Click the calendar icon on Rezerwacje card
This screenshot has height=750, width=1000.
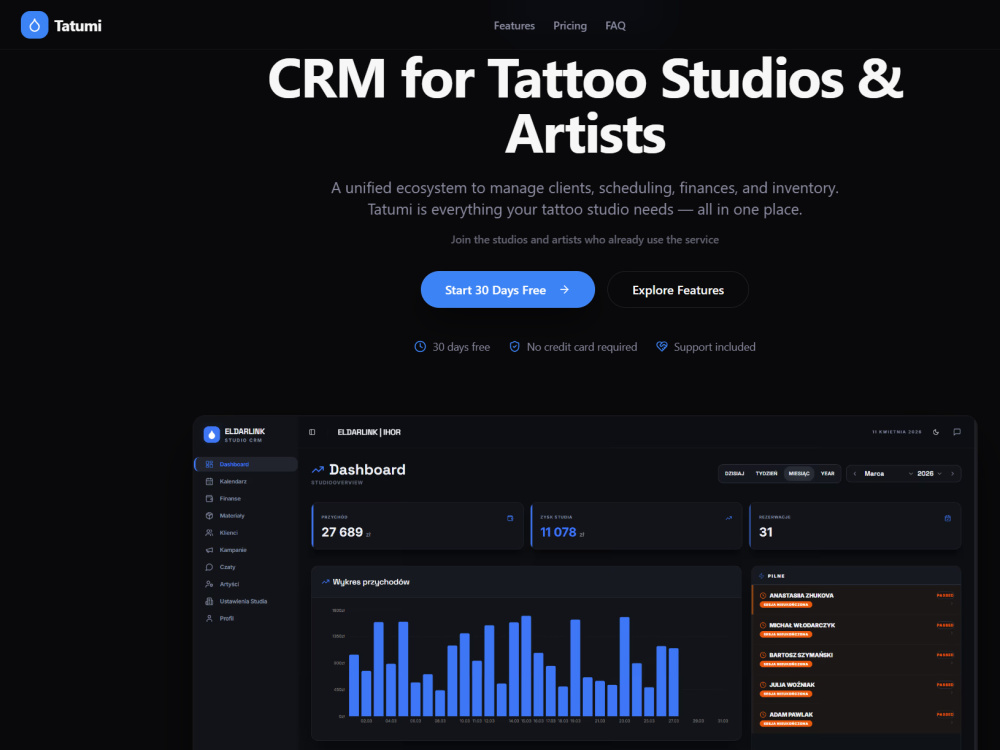click(x=948, y=518)
